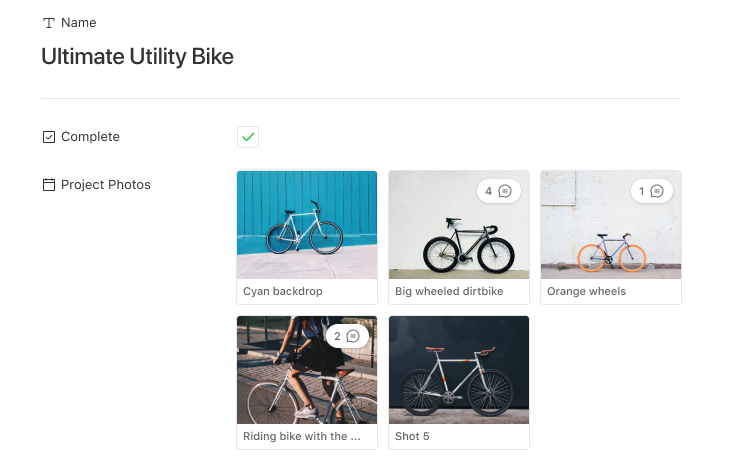Open the Orange wheels bike photo

click(611, 225)
